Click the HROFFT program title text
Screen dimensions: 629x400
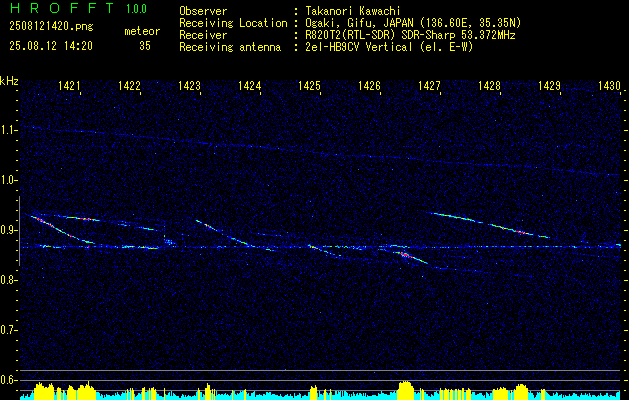click(x=62, y=8)
